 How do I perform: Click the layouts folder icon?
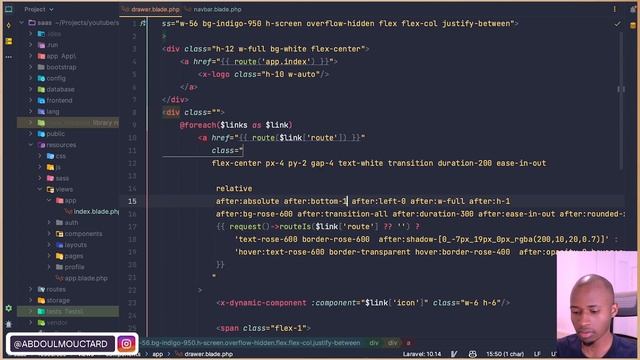60,244
